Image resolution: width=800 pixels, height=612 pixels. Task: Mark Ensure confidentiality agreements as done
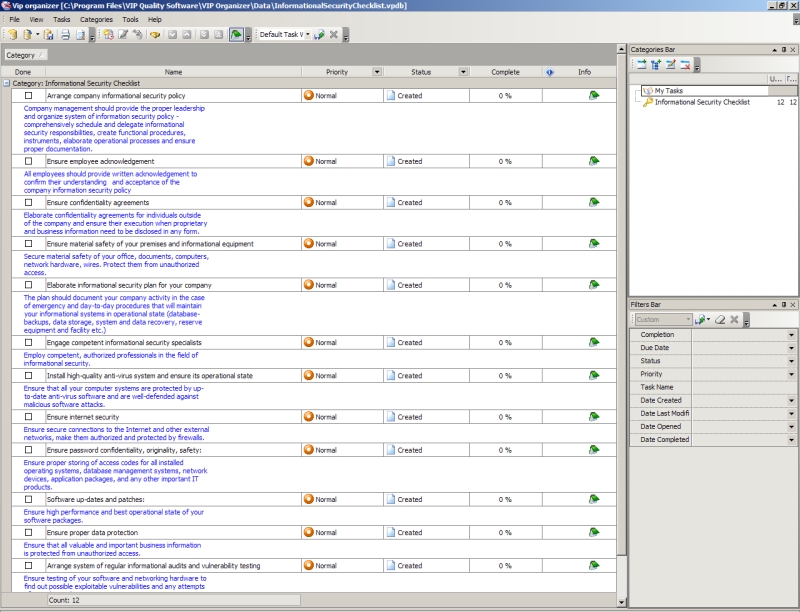pyautogui.click(x=29, y=203)
